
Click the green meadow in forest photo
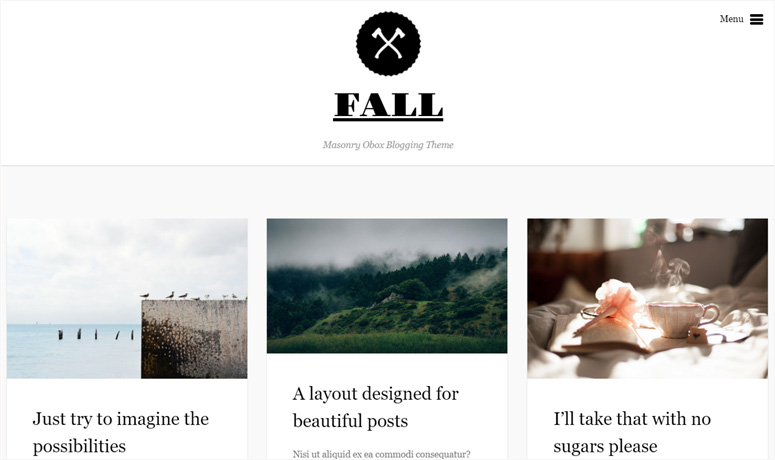pos(387,342)
